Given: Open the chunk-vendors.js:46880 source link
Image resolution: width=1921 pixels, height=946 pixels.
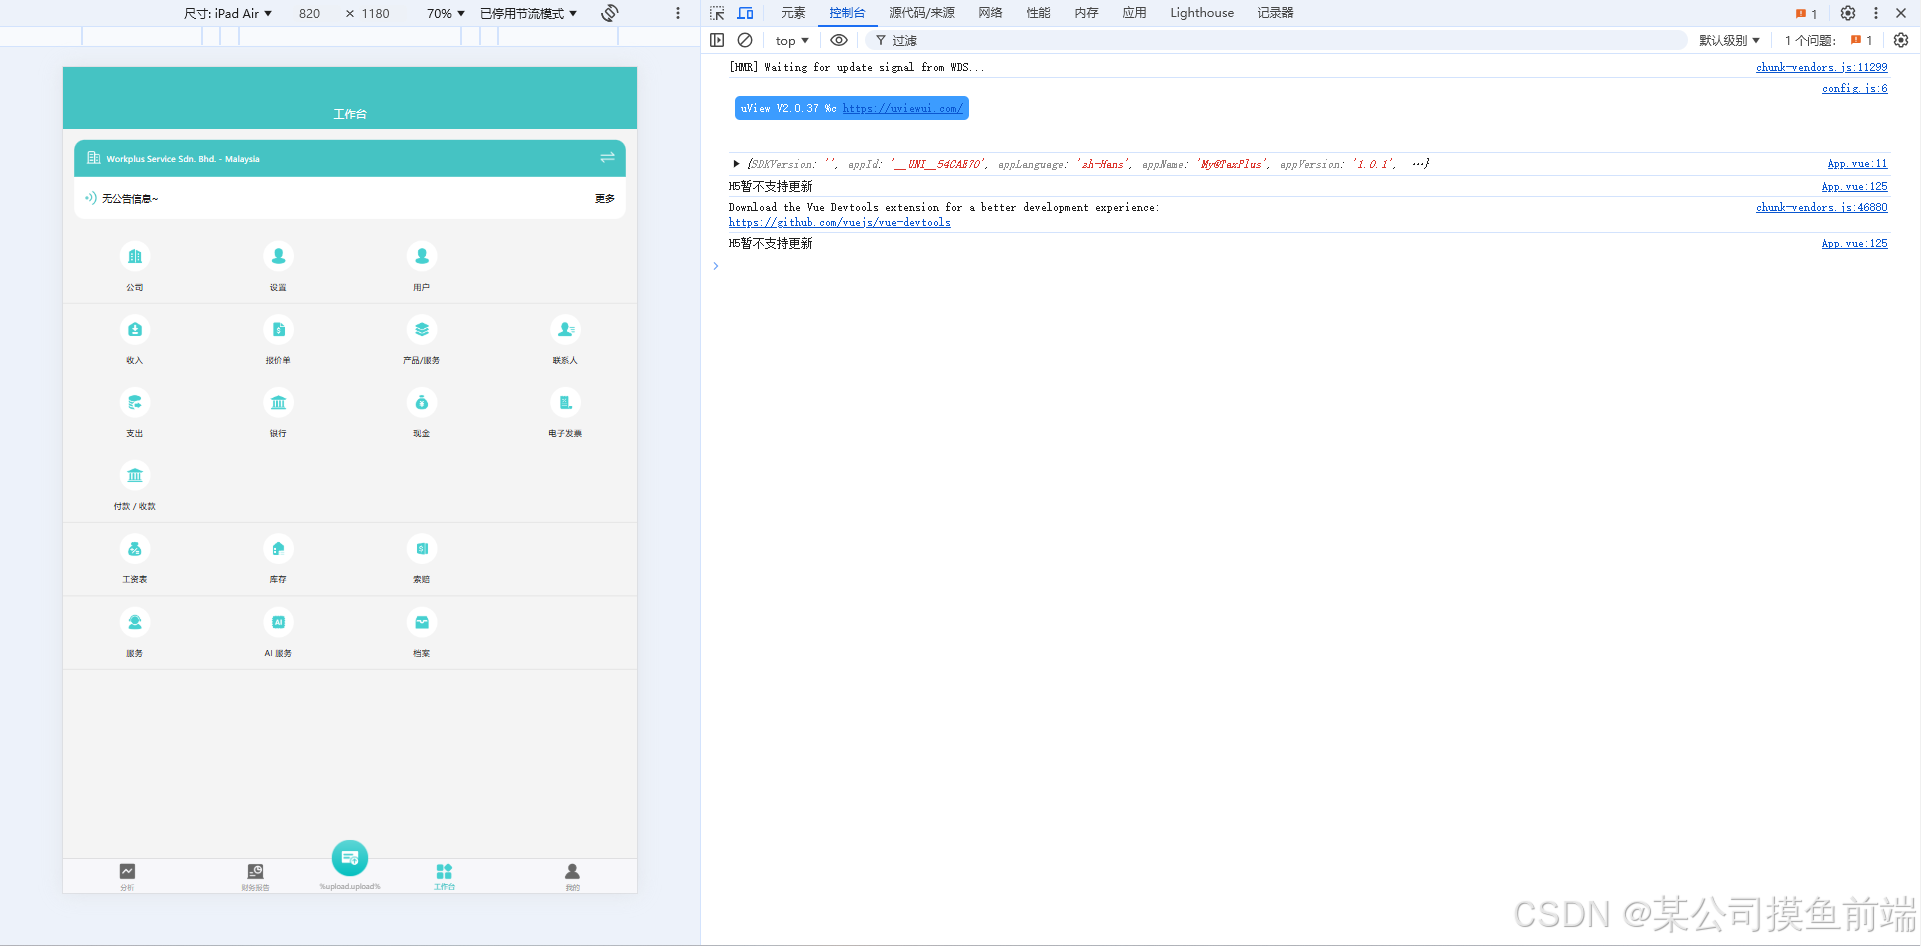Looking at the screenshot, I should 1822,207.
